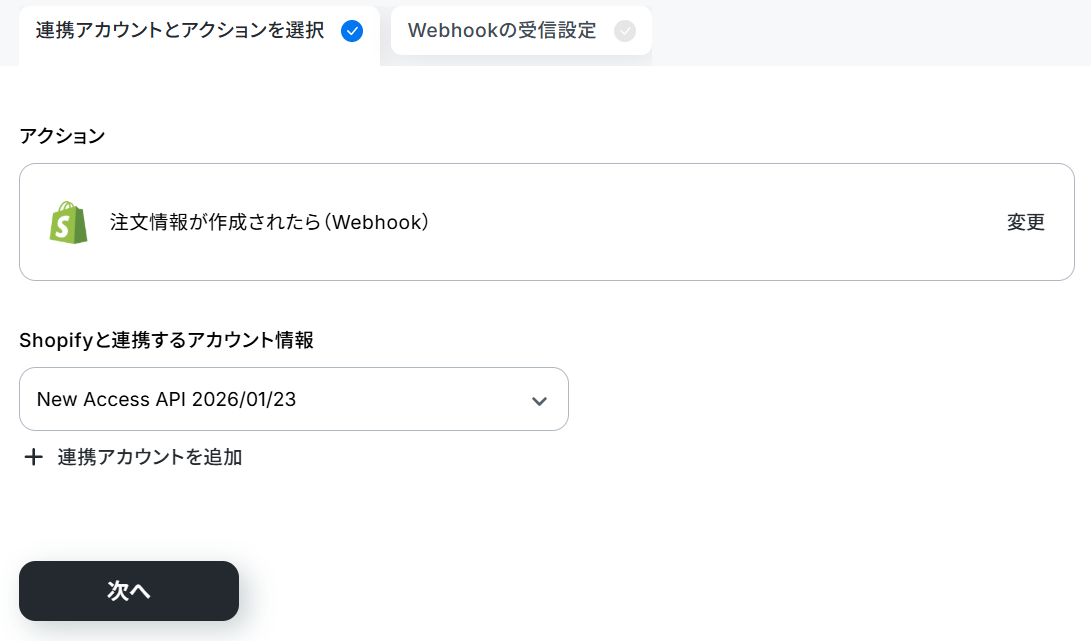Click the gray header strip beside Webhook tab
Viewport: 1091px width, 641px height.
870,33
